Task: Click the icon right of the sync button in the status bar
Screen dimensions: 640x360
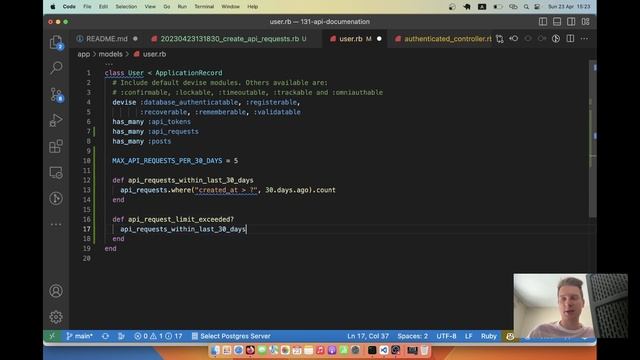Action: tap(121, 336)
